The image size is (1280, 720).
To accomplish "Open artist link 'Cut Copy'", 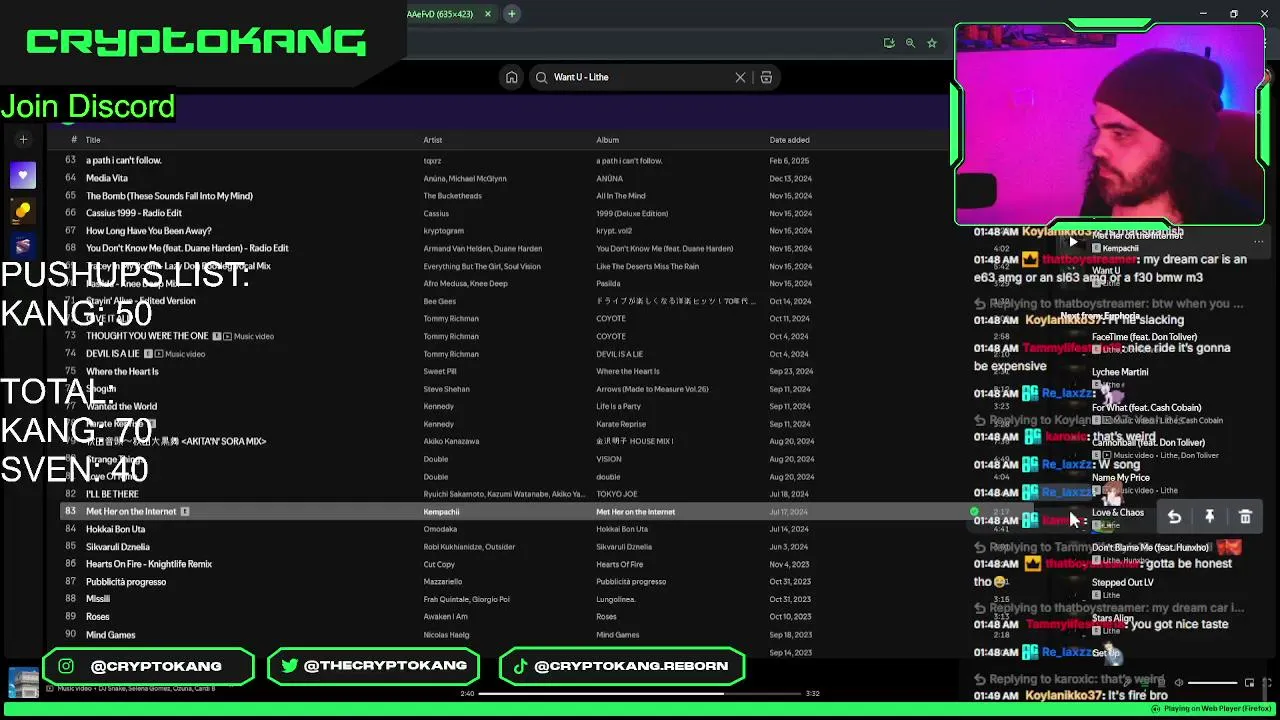I will pyautogui.click(x=439, y=564).
